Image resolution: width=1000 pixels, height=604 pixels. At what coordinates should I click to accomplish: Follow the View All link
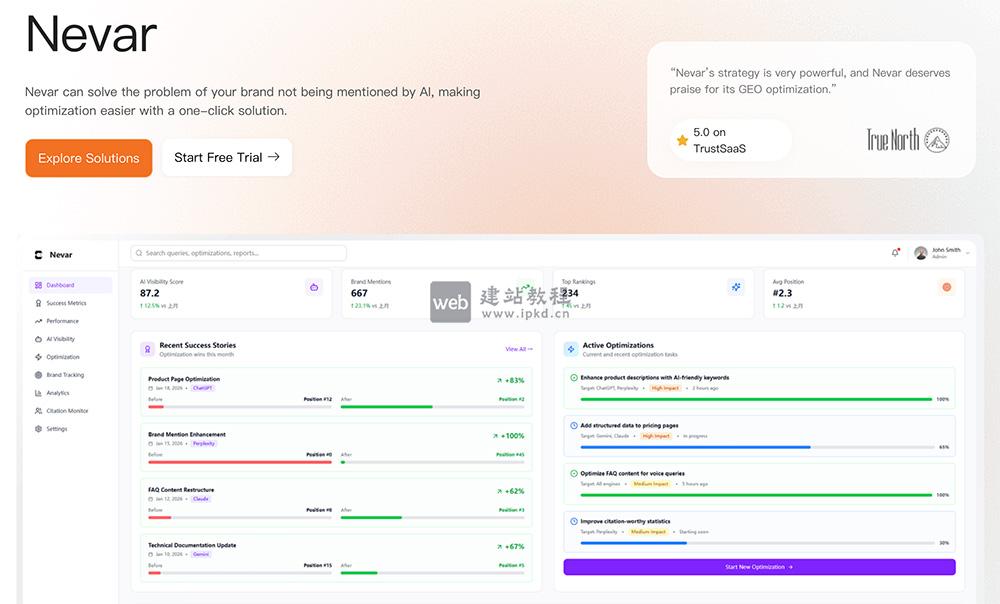tap(519, 349)
